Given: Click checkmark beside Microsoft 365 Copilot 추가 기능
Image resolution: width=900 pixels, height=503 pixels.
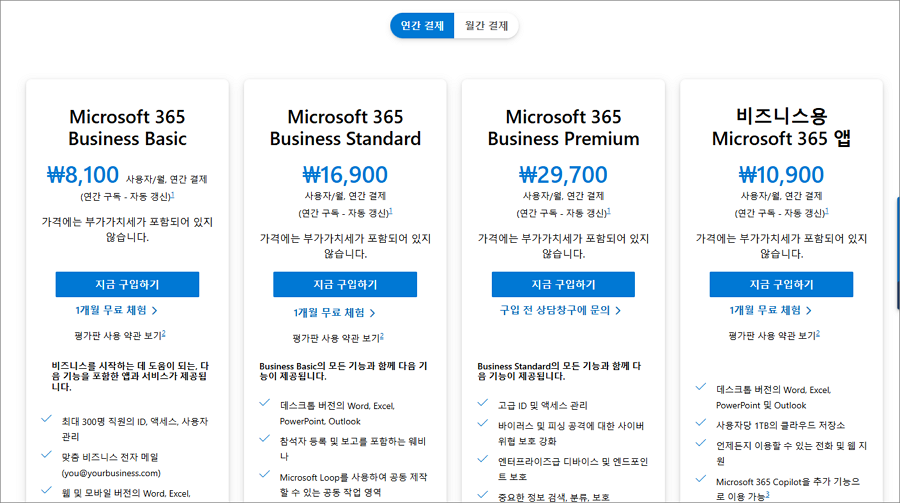Looking at the screenshot, I should [701, 479].
